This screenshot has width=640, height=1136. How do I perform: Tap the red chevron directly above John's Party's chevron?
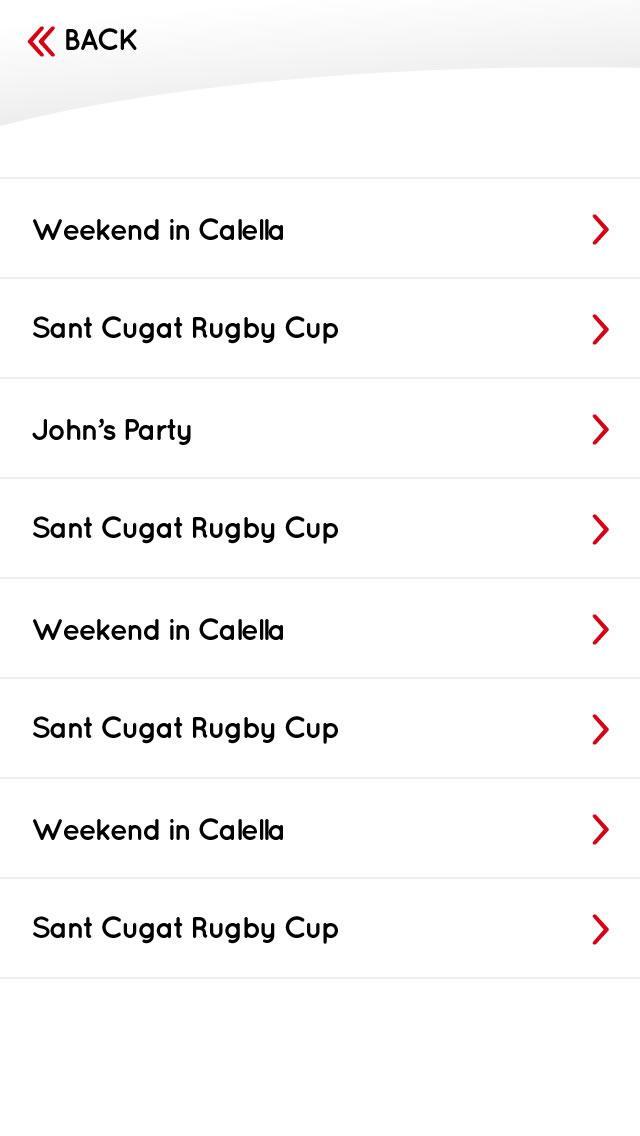click(x=600, y=330)
